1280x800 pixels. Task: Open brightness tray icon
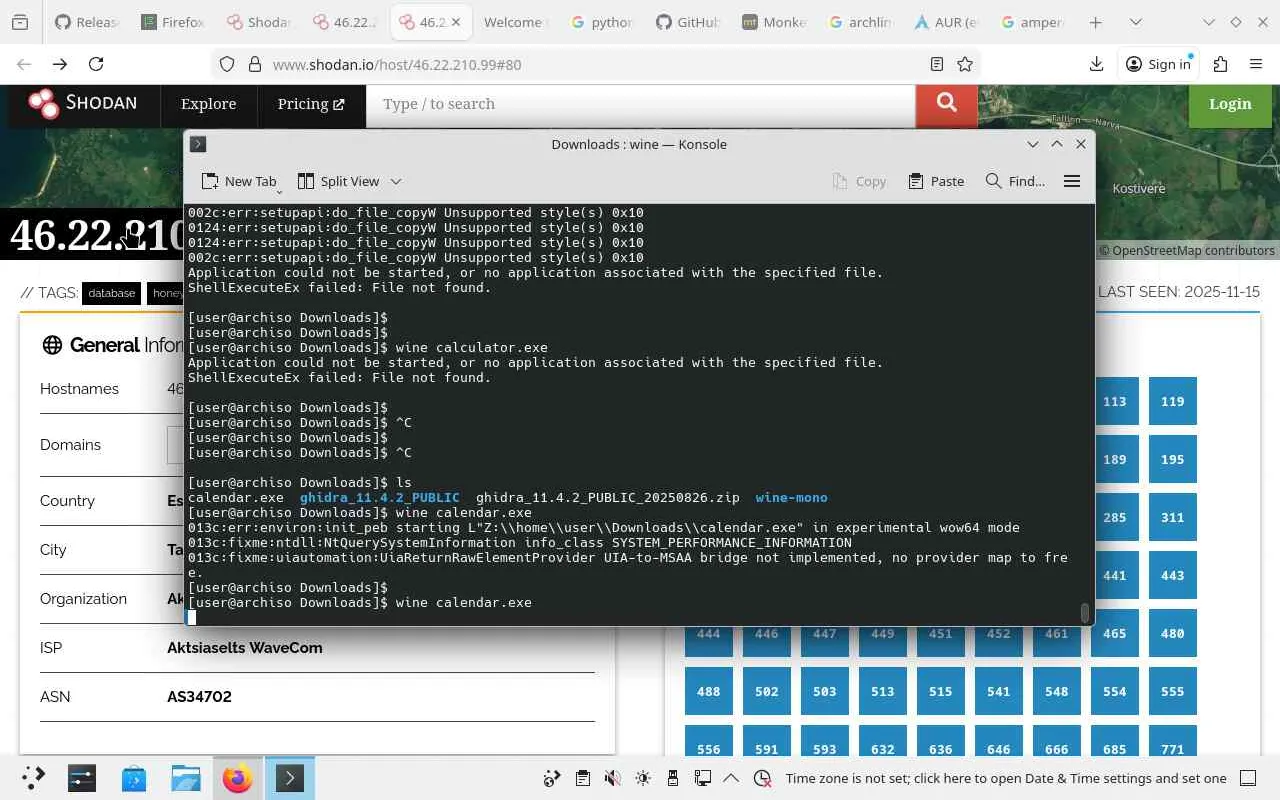pos(643,778)
